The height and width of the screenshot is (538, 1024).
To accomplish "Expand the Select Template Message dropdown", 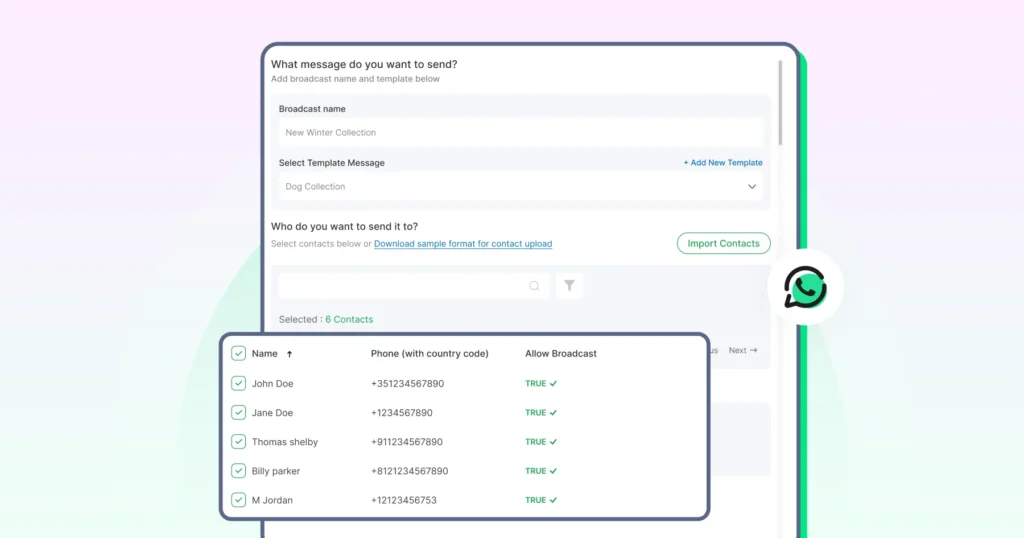I will click(520, 187).
